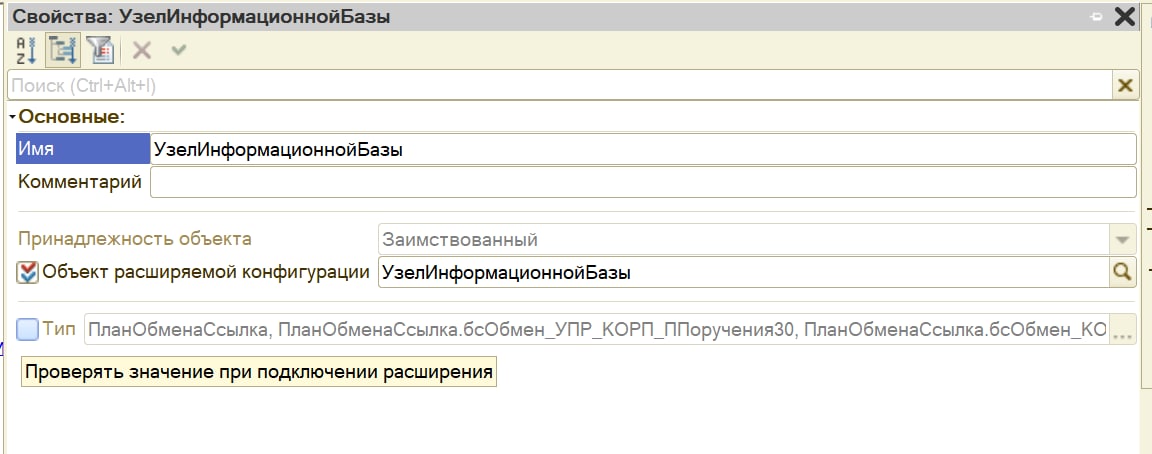Close the Свойства panel
1152x454 pixels.
pos(1125,16)
